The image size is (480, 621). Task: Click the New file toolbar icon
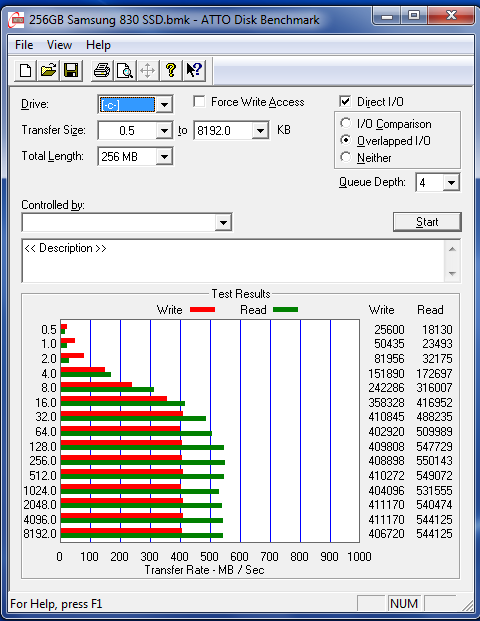tap(26, 71)
